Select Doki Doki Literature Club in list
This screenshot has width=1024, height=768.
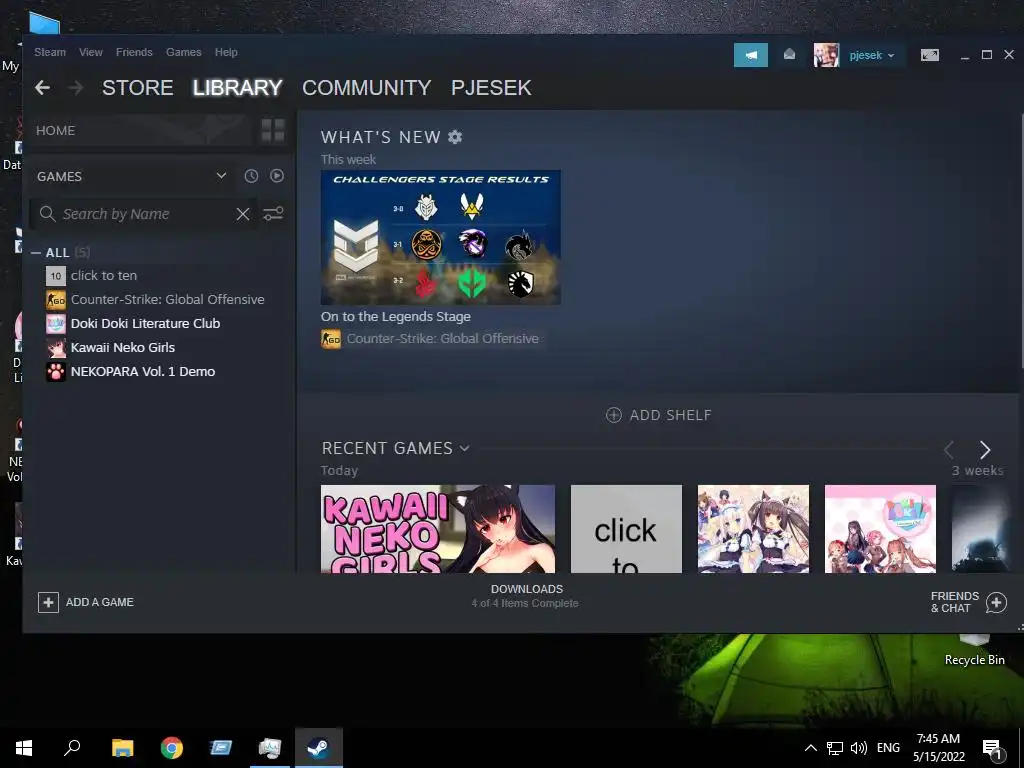coord(146,323)
